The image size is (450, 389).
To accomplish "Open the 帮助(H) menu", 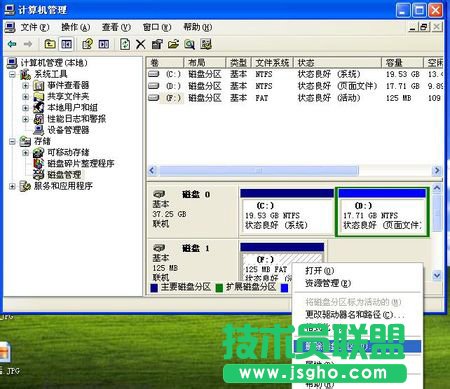I will click(x=198, y=27).
